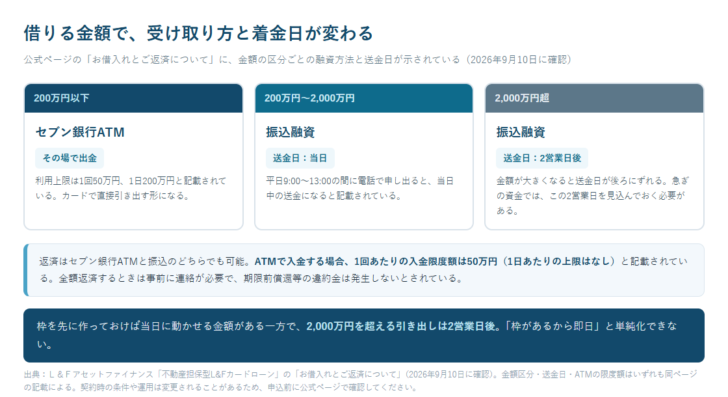Viewport: 728px width, 397px height.
Task: Select the 200万円〜2,000万円 card header
Action: (x=364, y=98)
